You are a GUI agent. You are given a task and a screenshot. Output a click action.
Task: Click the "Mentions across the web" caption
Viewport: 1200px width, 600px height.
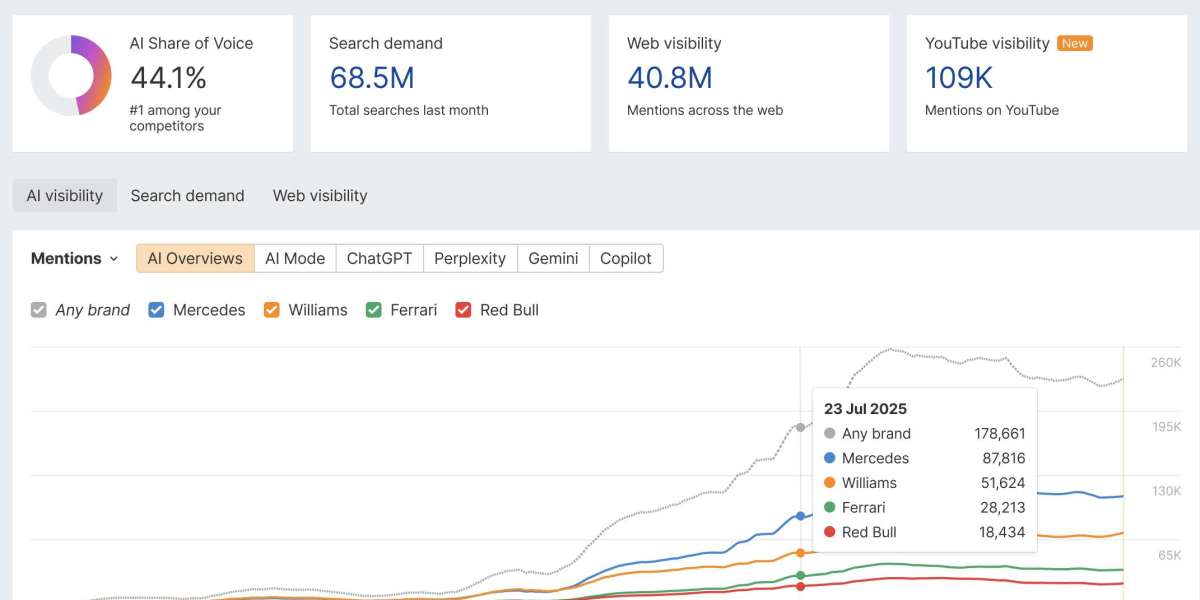705,110
